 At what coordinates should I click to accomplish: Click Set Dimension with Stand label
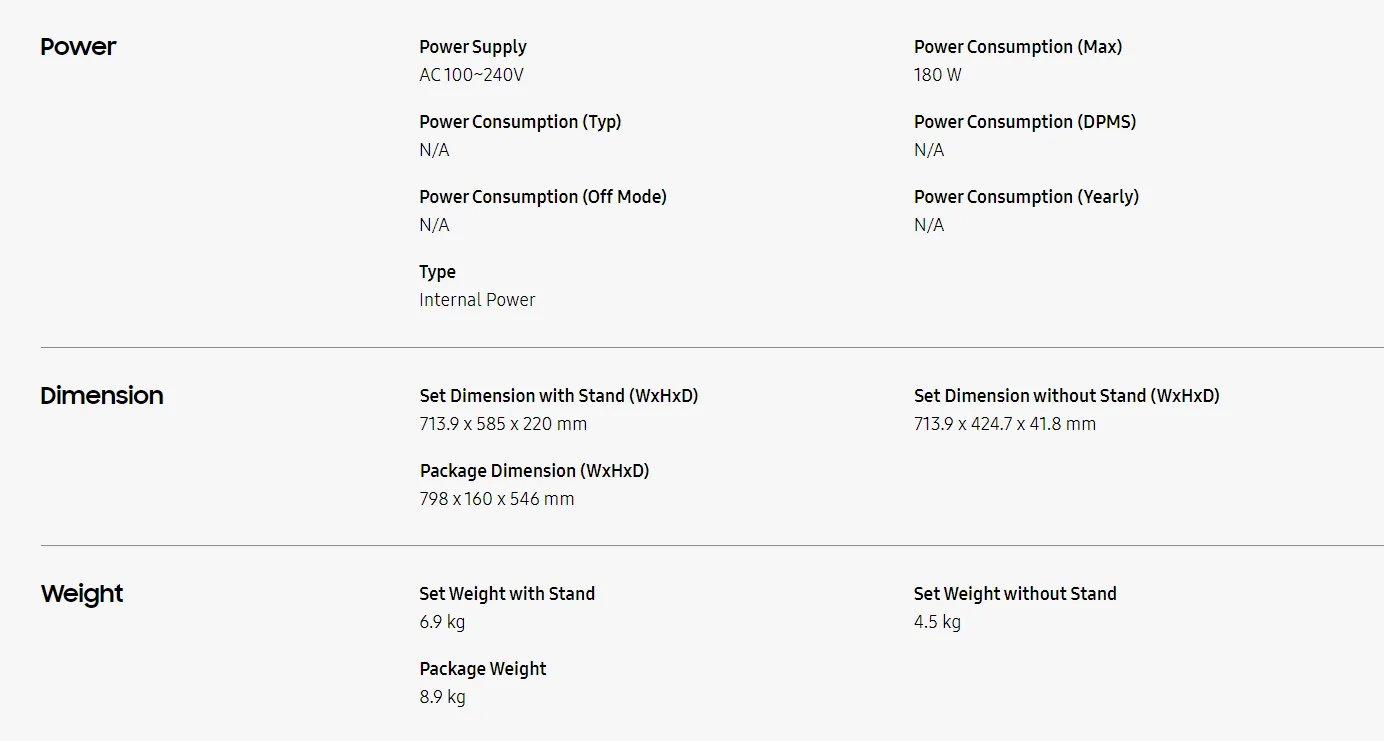click(559, 396)
